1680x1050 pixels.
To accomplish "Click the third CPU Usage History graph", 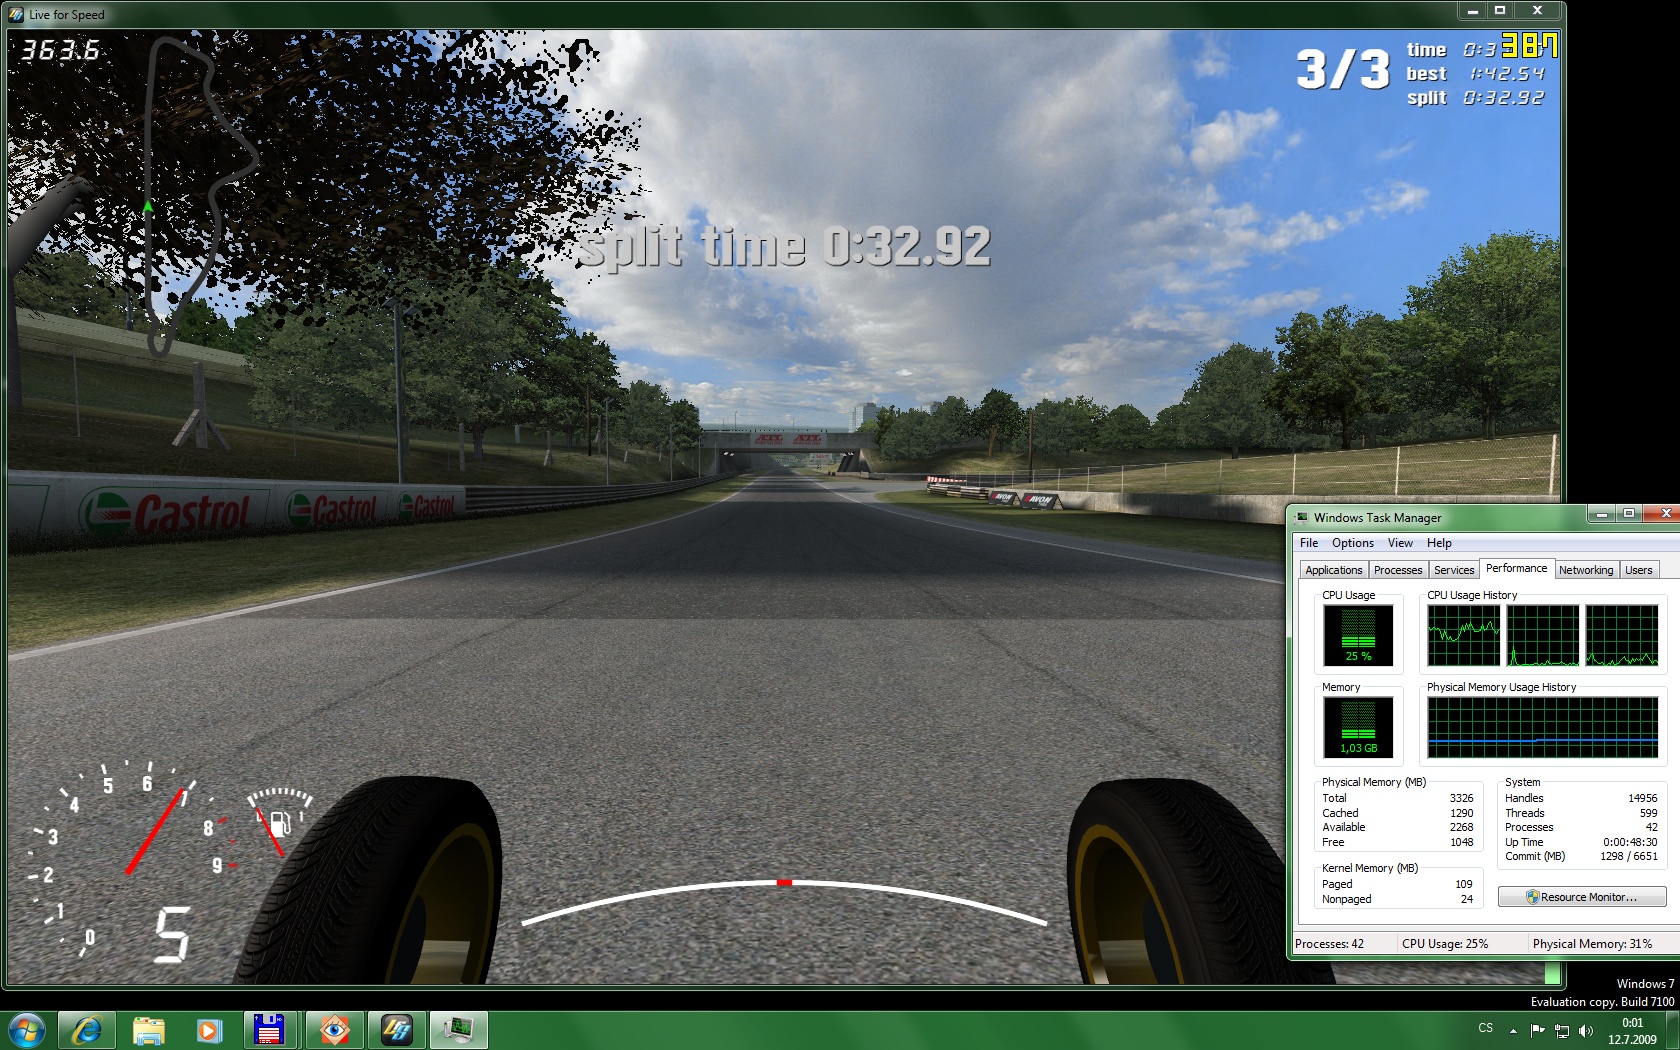I will tap(1622, 636).
